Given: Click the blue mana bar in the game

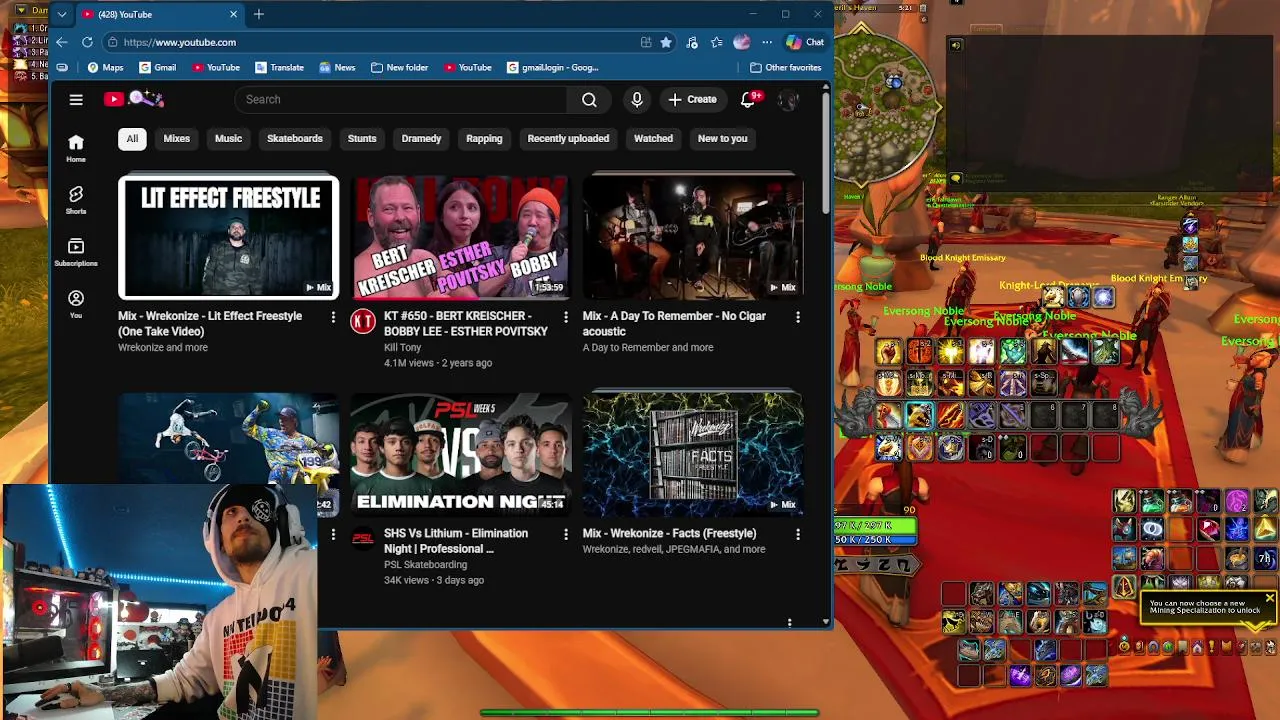Looking at the screenshot, I should (875, 539).
